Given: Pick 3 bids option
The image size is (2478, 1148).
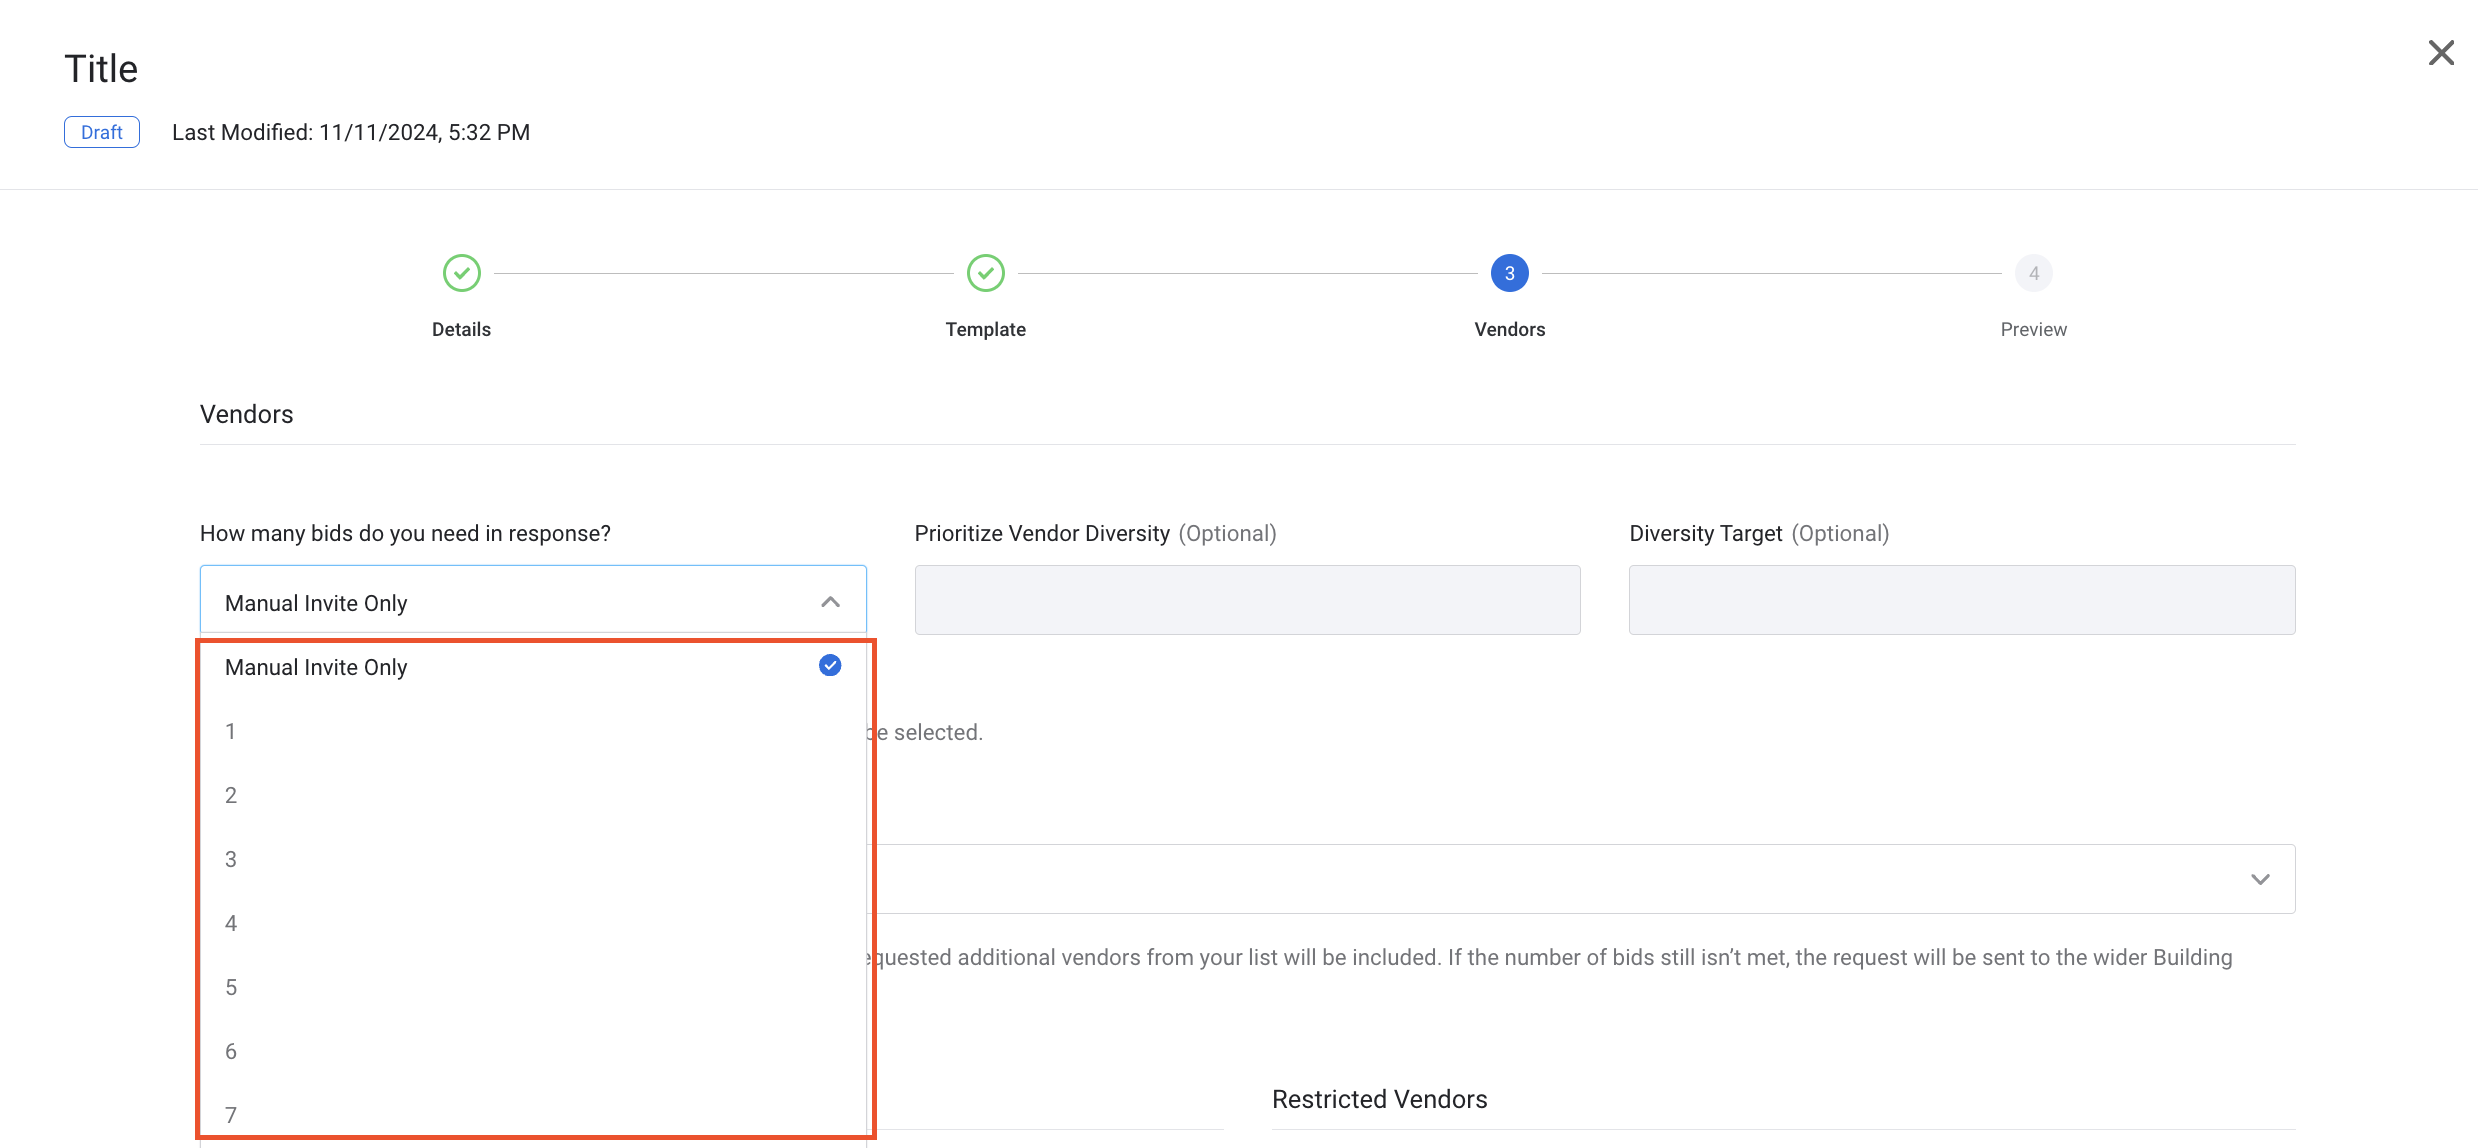Looking at the screenshot, I should coord(231,859).
